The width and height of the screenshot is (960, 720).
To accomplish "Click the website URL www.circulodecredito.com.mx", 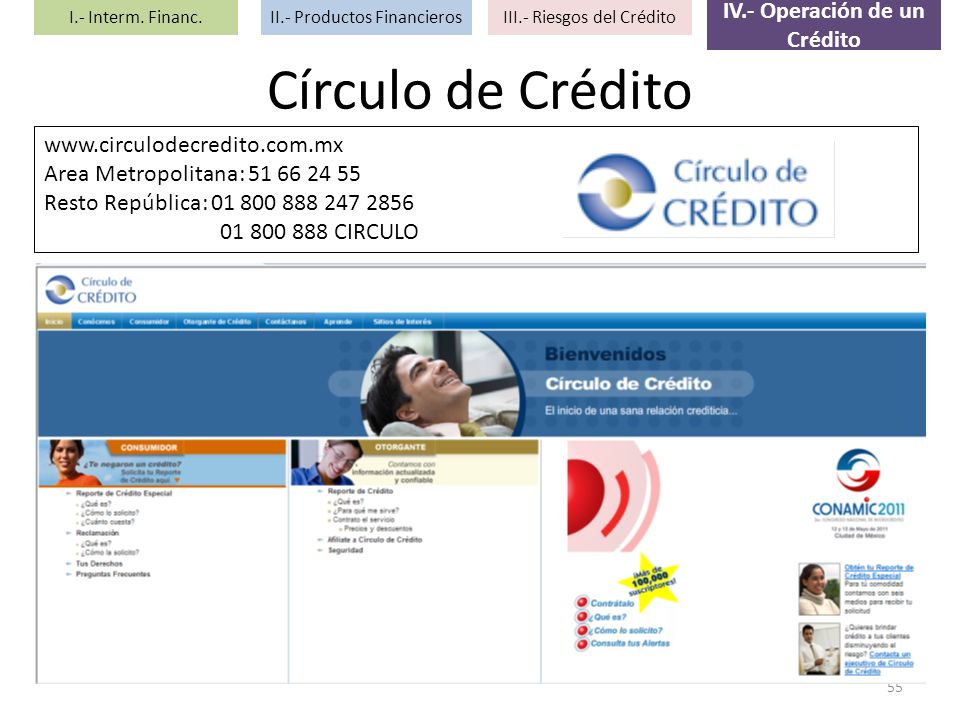I will [x=193, y=145].
